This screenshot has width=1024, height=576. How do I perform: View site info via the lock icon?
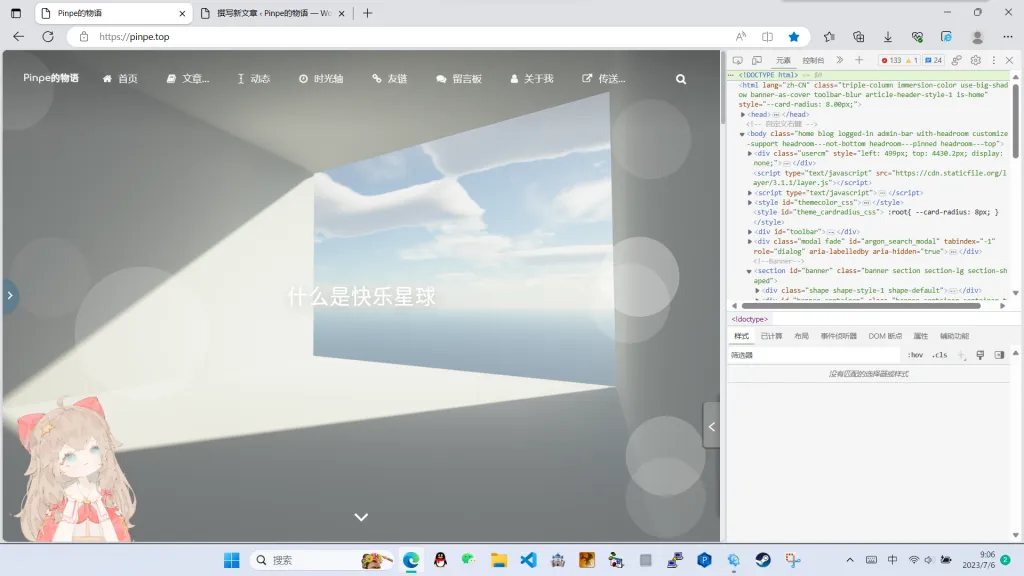[84, 37]
